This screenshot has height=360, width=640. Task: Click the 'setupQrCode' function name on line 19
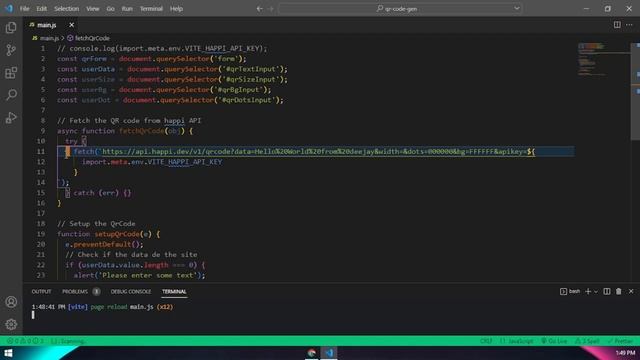coord(117,234)
